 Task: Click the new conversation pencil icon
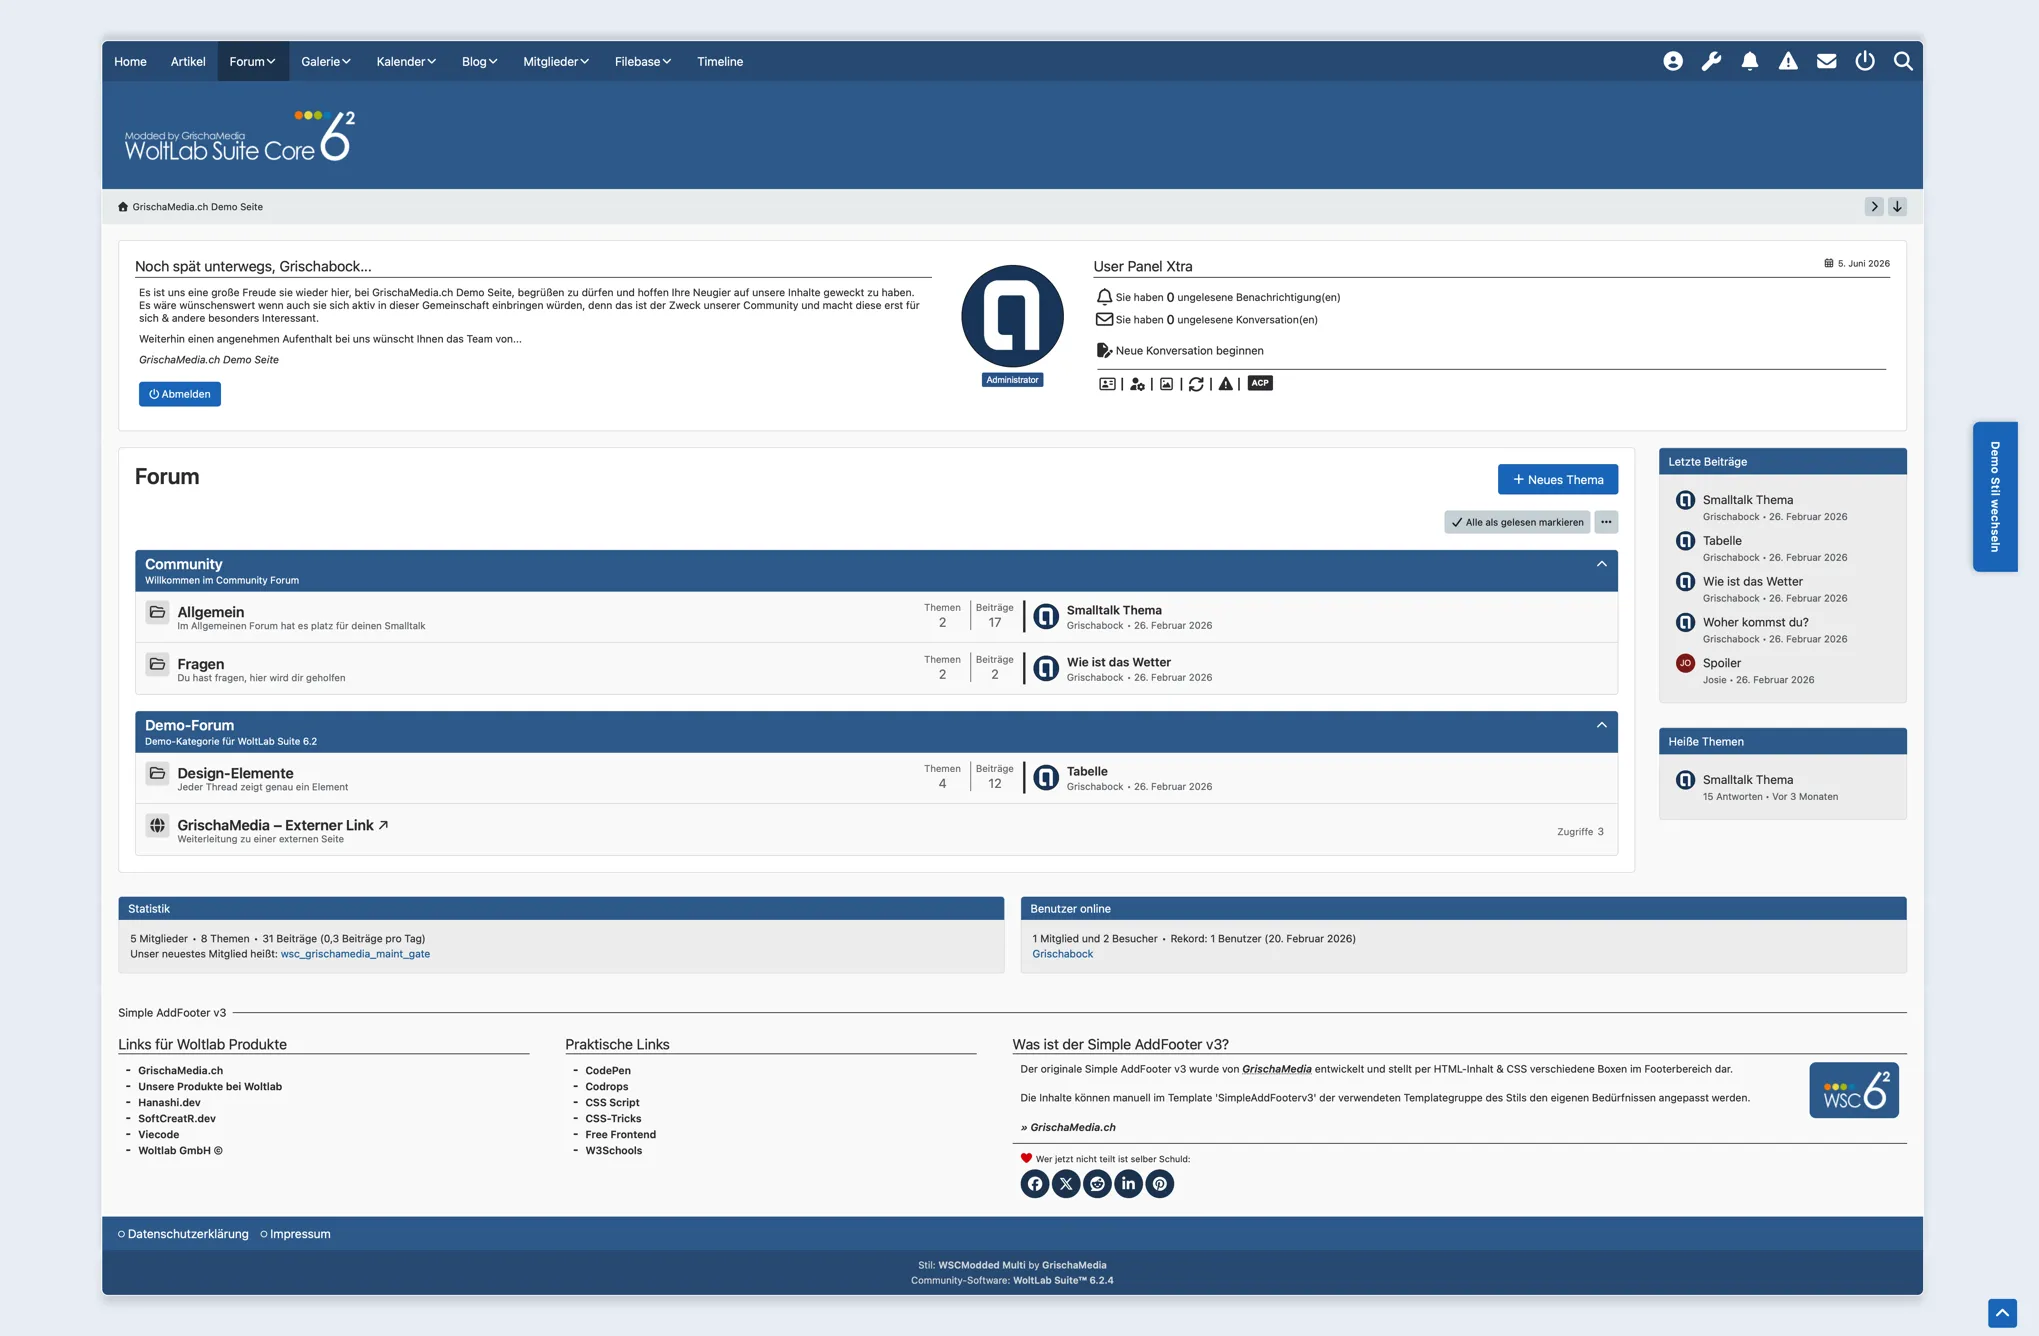point(1104,350)
